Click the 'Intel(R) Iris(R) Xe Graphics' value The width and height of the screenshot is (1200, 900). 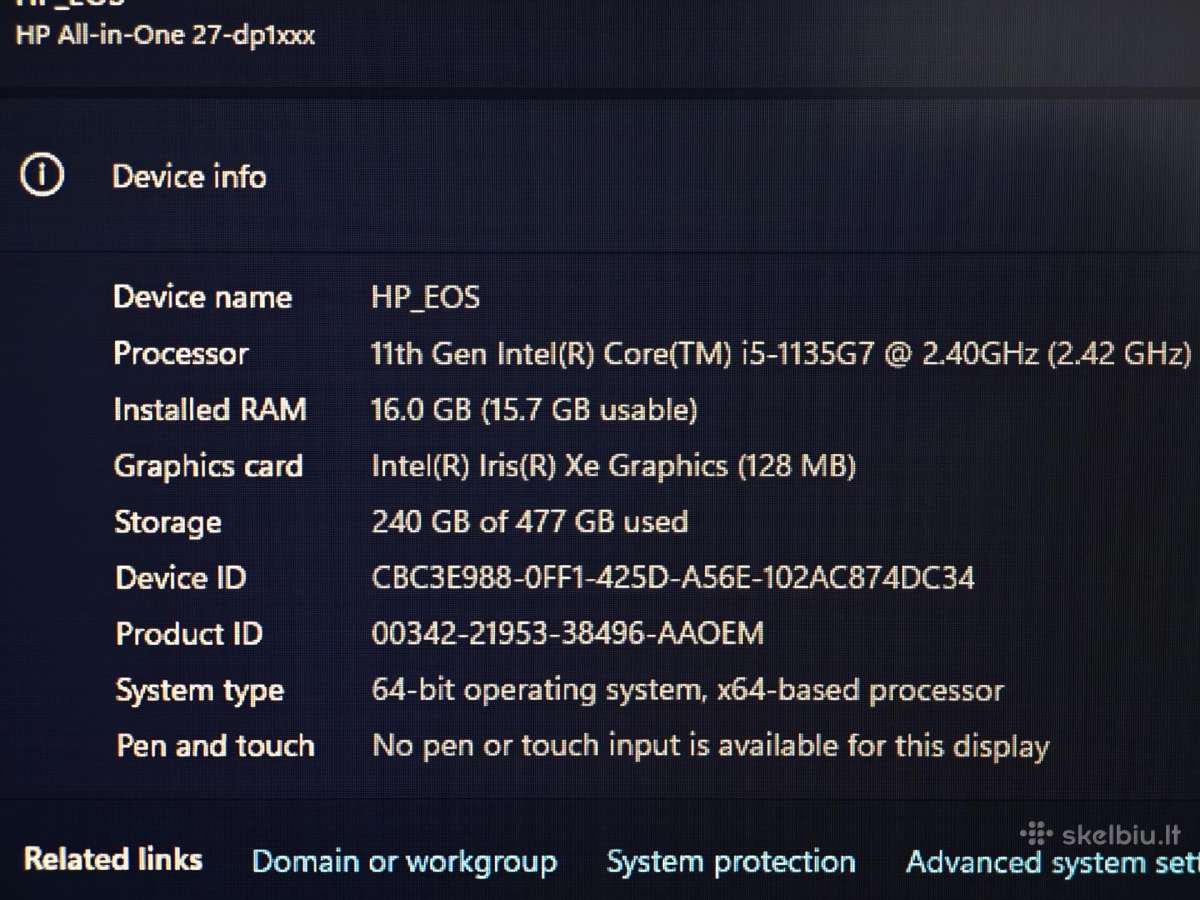pyautogui.click(x=614, y=466)
